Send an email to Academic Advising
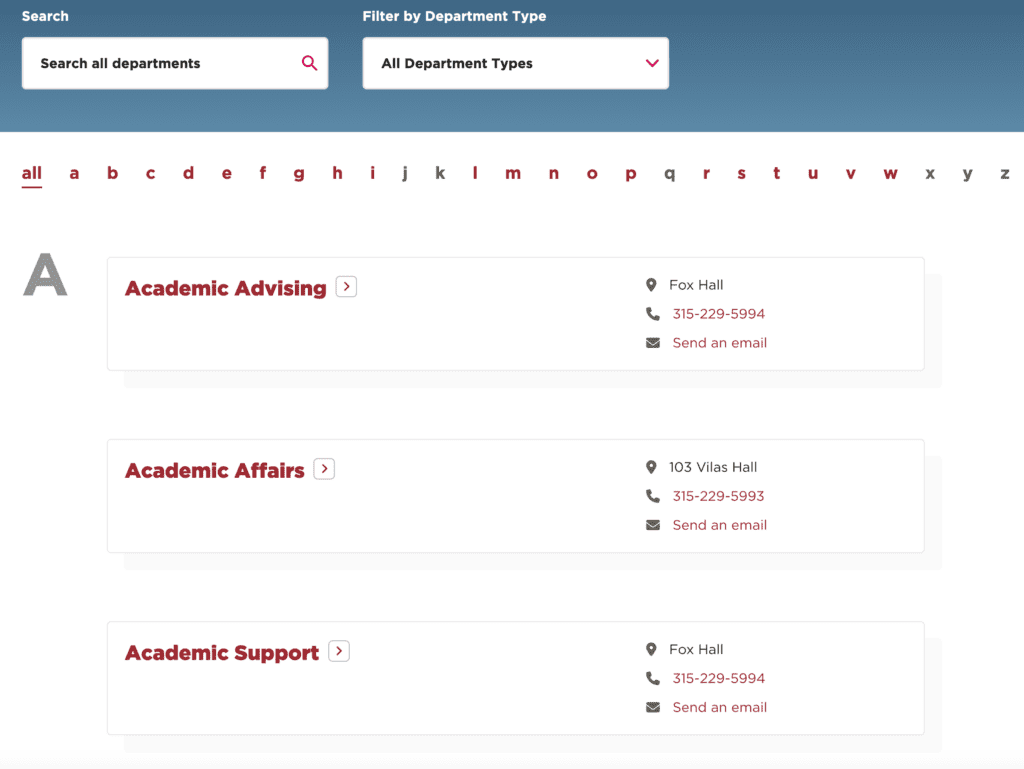The width and height of the screenshot is (1024, 769). pyautogui.click(x=719, y=343)
